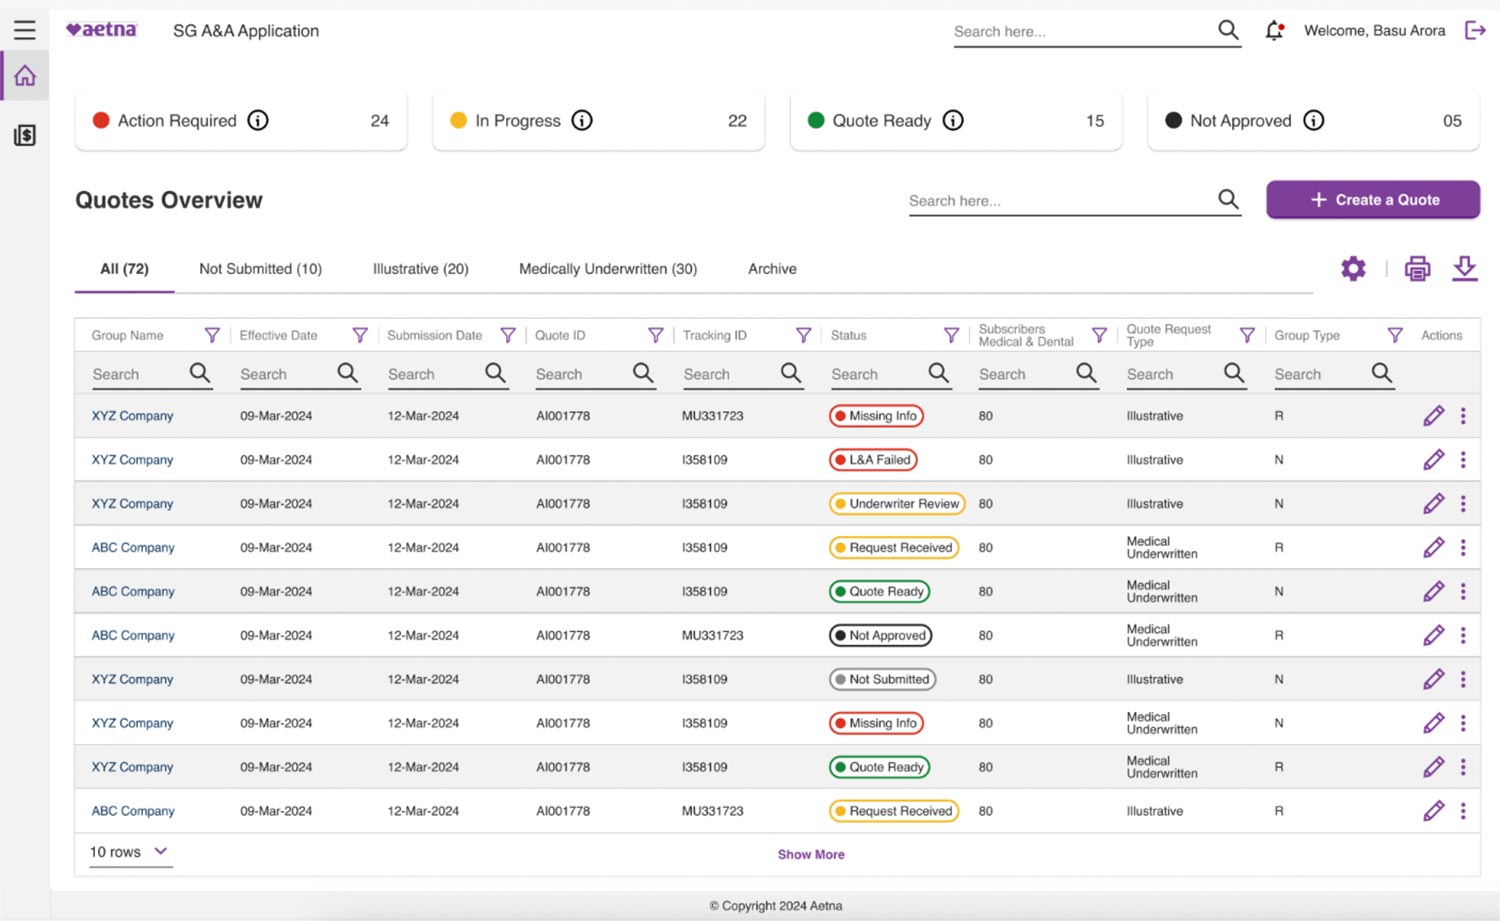Open the hamburger navigation menu
This screenshot has width=1500, height=921.
25,30
